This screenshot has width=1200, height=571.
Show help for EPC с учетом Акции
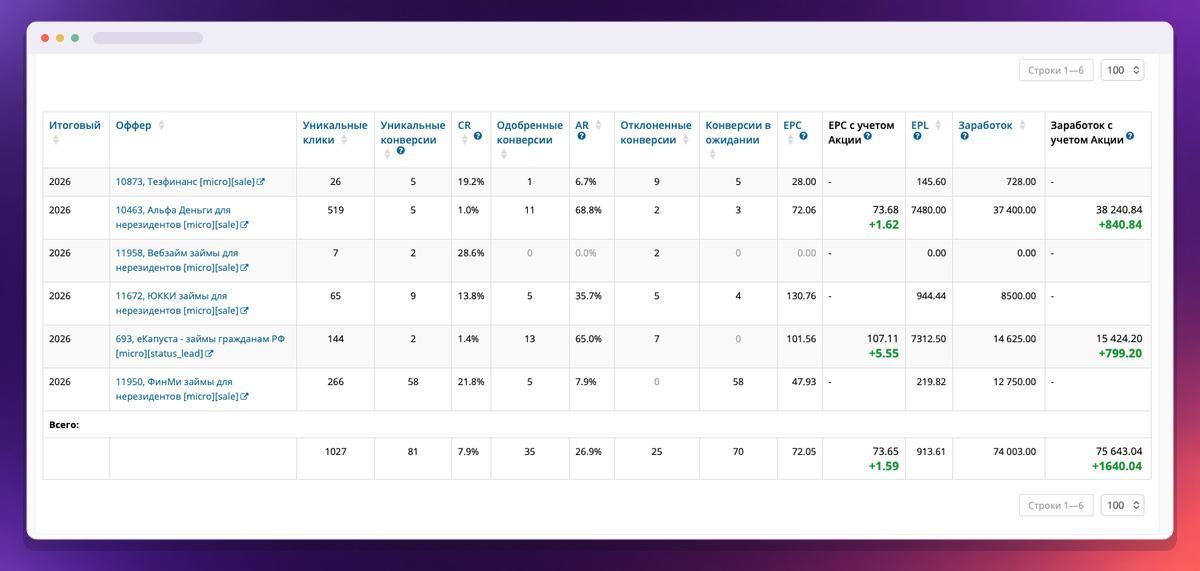(867, 136)
